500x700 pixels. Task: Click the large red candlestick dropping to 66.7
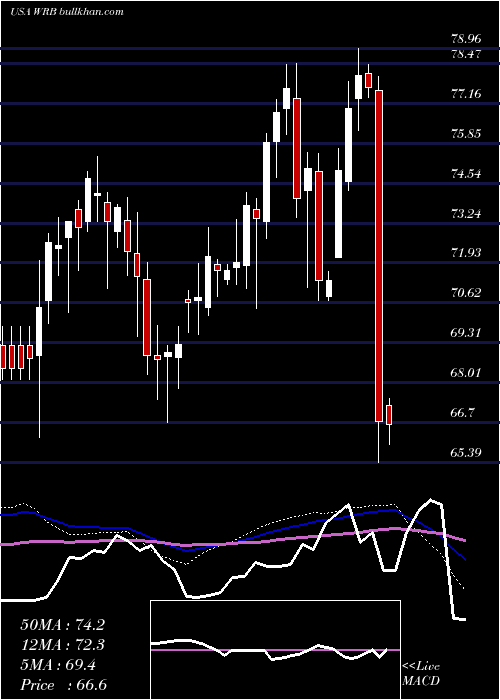coord(379,255)
